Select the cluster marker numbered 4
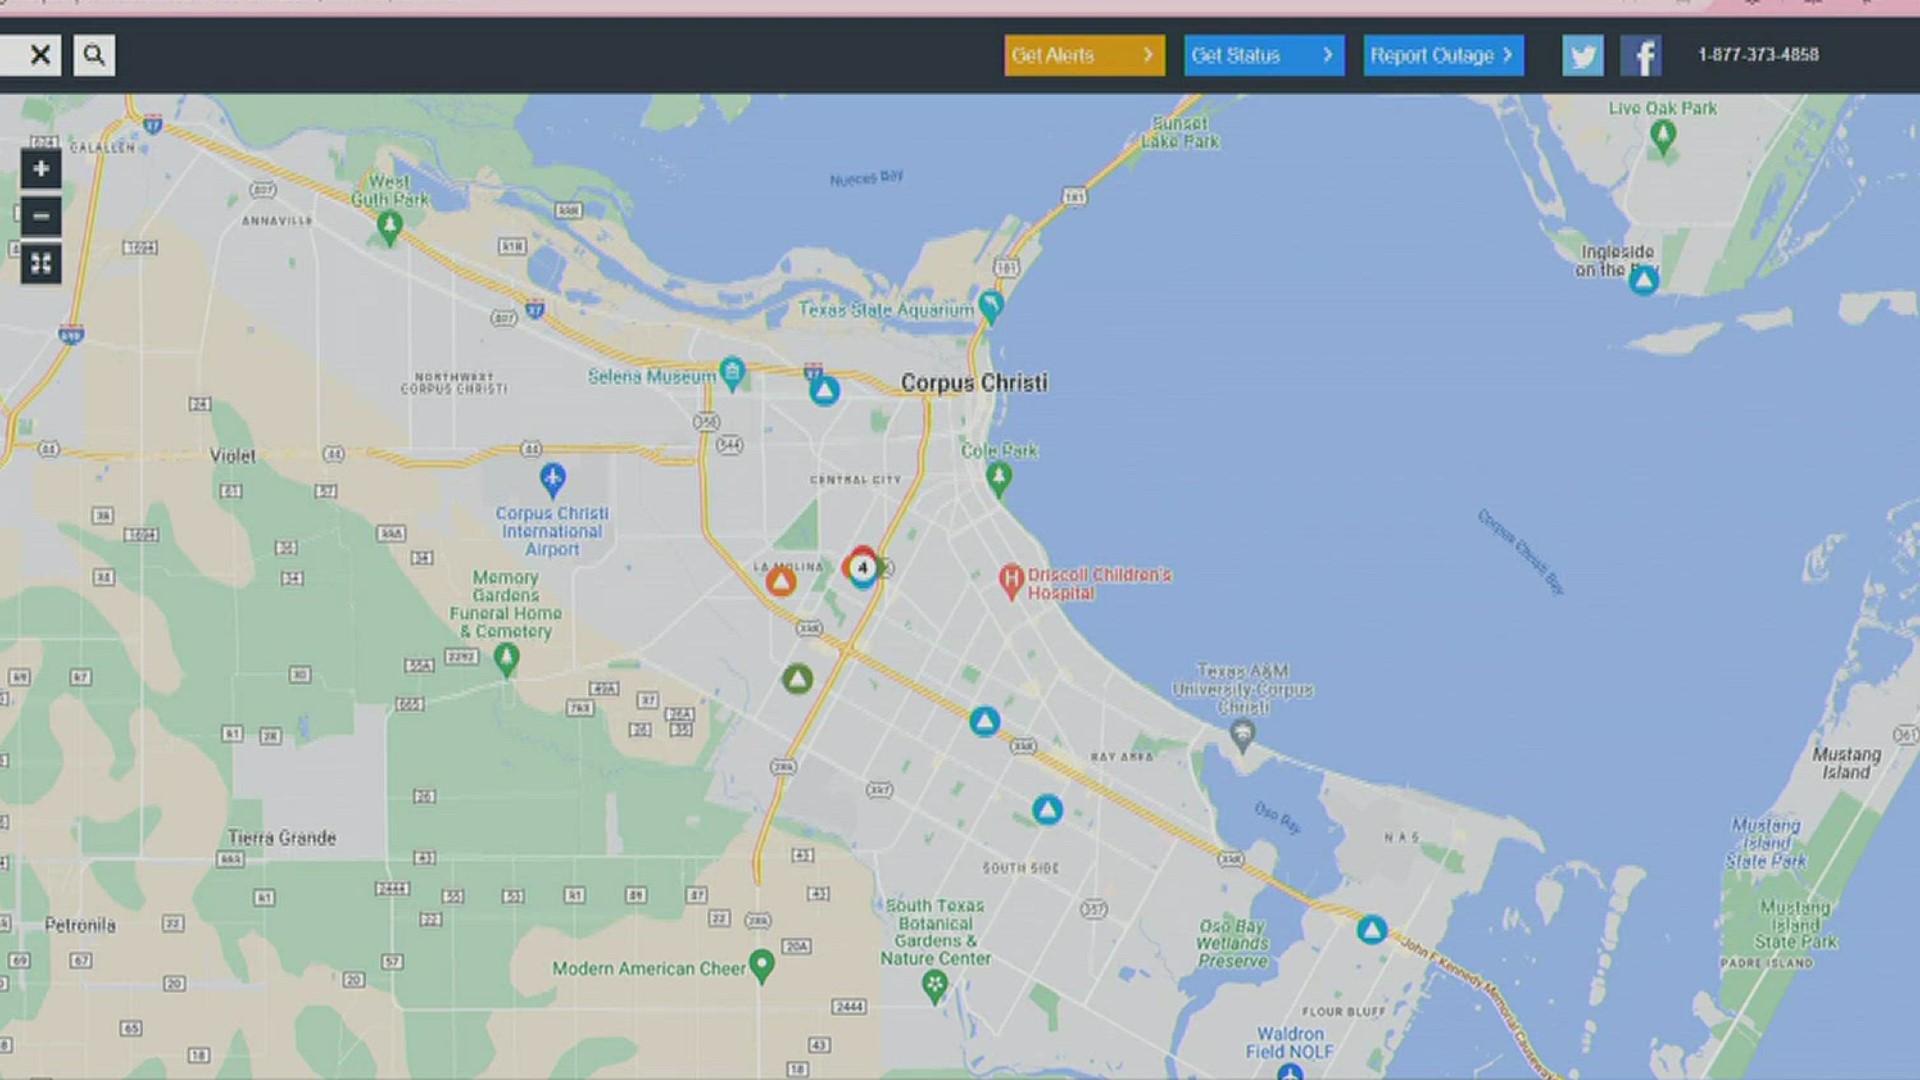 click(x=862, y=568)
